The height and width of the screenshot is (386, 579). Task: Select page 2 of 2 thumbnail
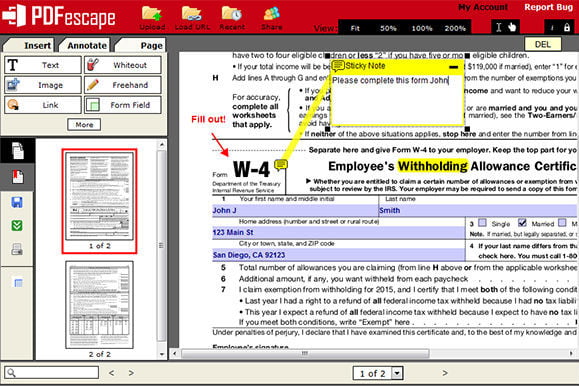point(99,305)
